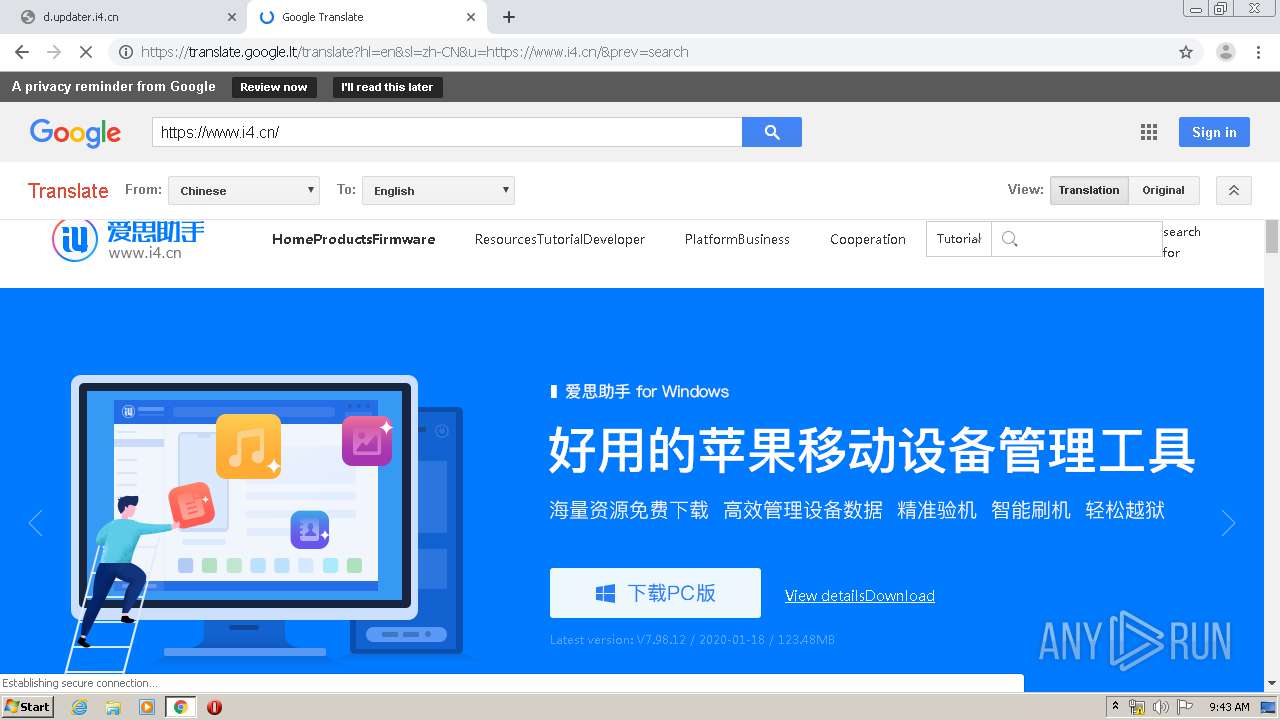Open a new tab with the plus button
This screenshot has height=720, width=1280.
(x=508, y=17)
